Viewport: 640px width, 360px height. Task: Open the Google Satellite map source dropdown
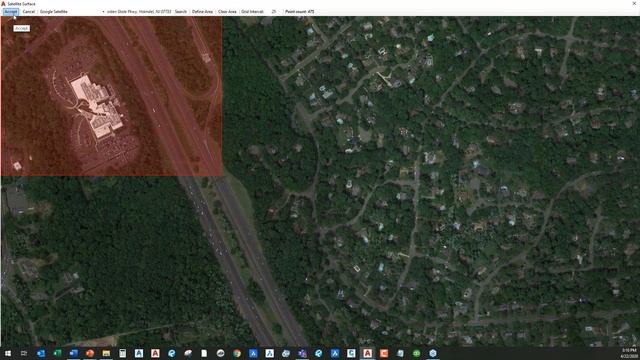pyautogui.click(x=72, y=11)
